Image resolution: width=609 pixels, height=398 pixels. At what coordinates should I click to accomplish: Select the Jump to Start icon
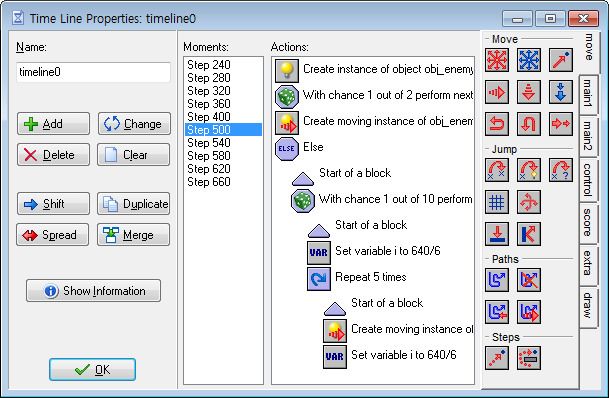tap(529, 170)
